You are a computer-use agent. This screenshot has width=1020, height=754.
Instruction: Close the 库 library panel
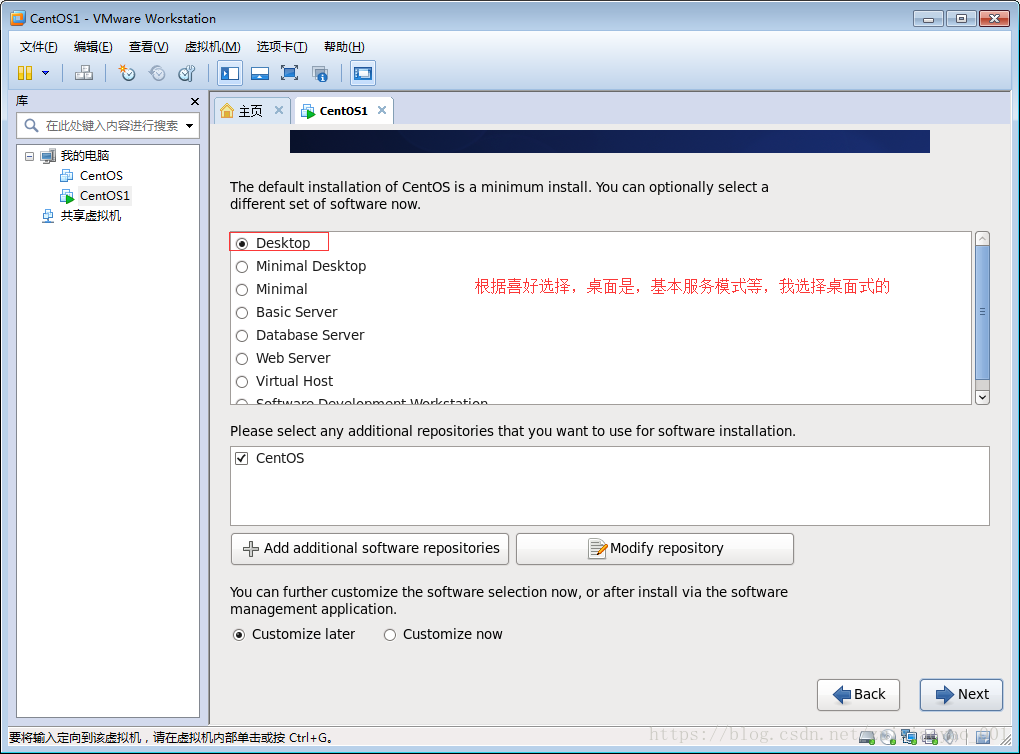click(x=195, y=101)
